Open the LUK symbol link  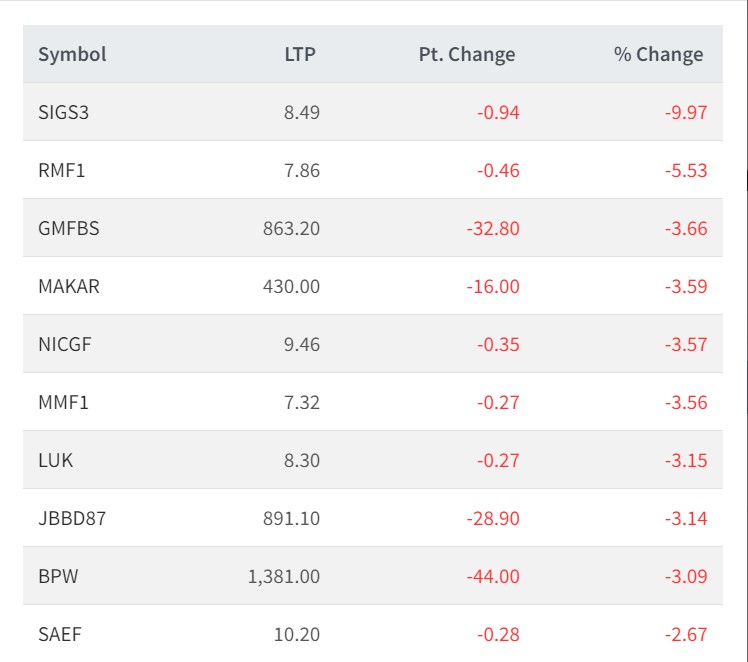coord(55,460)
